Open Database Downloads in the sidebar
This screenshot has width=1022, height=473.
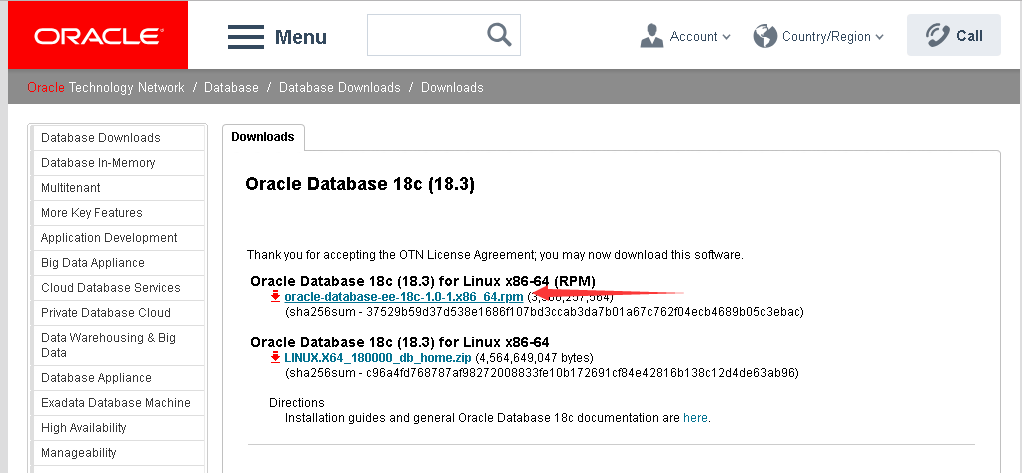[x=119, y=137]
